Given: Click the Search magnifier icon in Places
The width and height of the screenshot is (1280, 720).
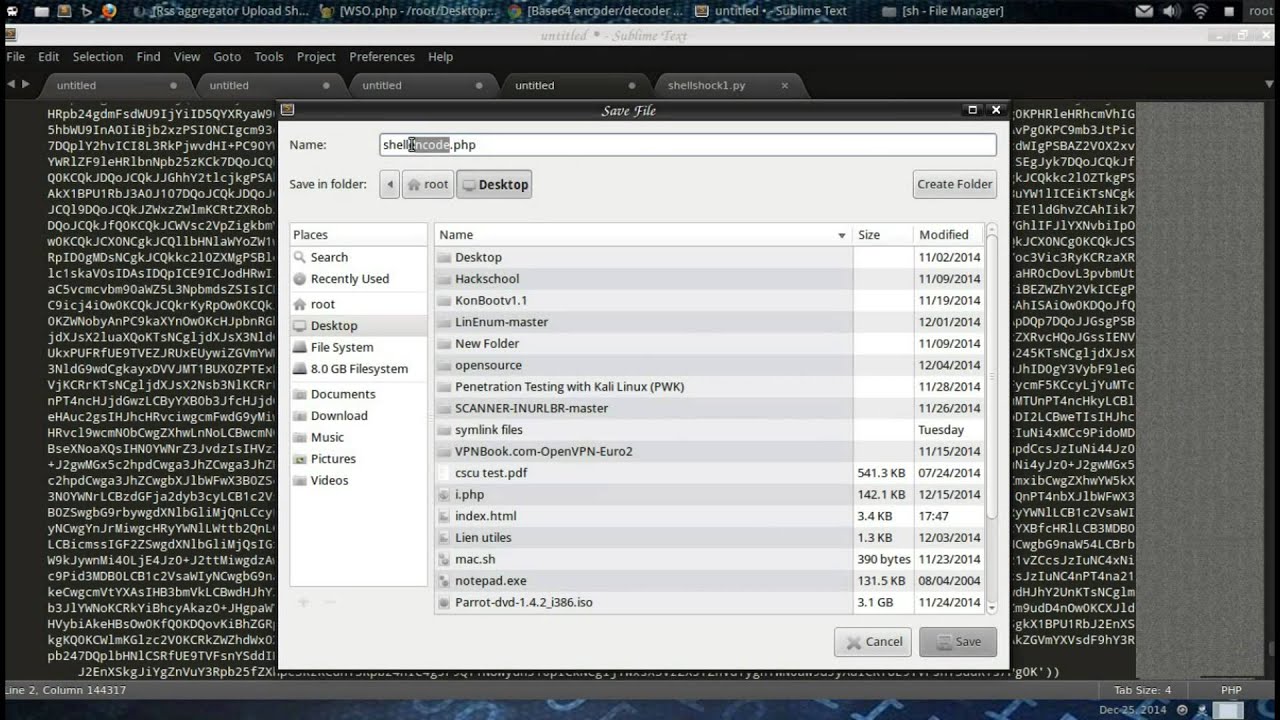Looking at the screenshot, I should [299, 257].
